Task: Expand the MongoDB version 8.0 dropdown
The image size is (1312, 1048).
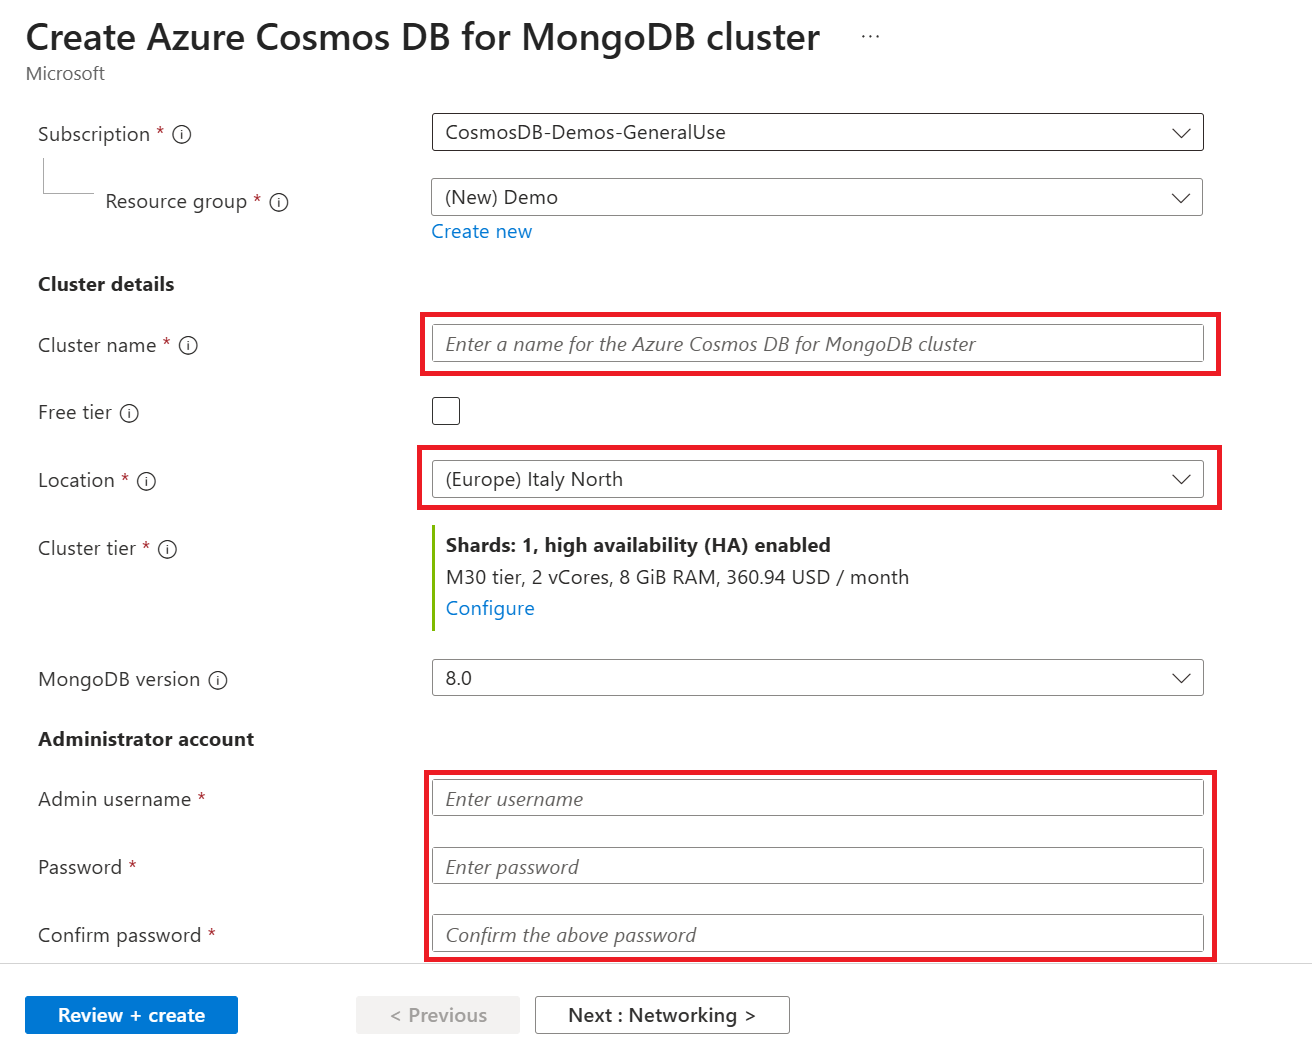Action: [817, 678]
